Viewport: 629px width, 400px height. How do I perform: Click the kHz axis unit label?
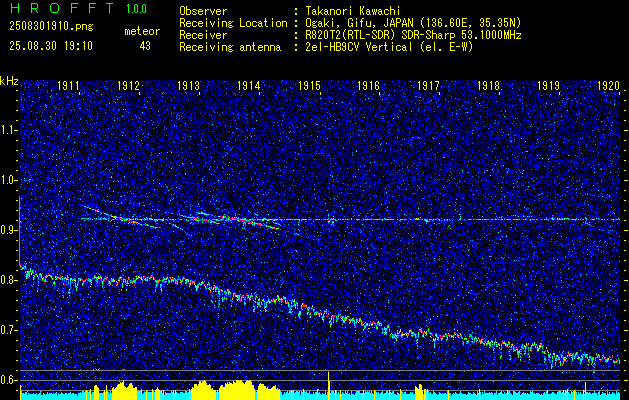[x=9, y=81]
